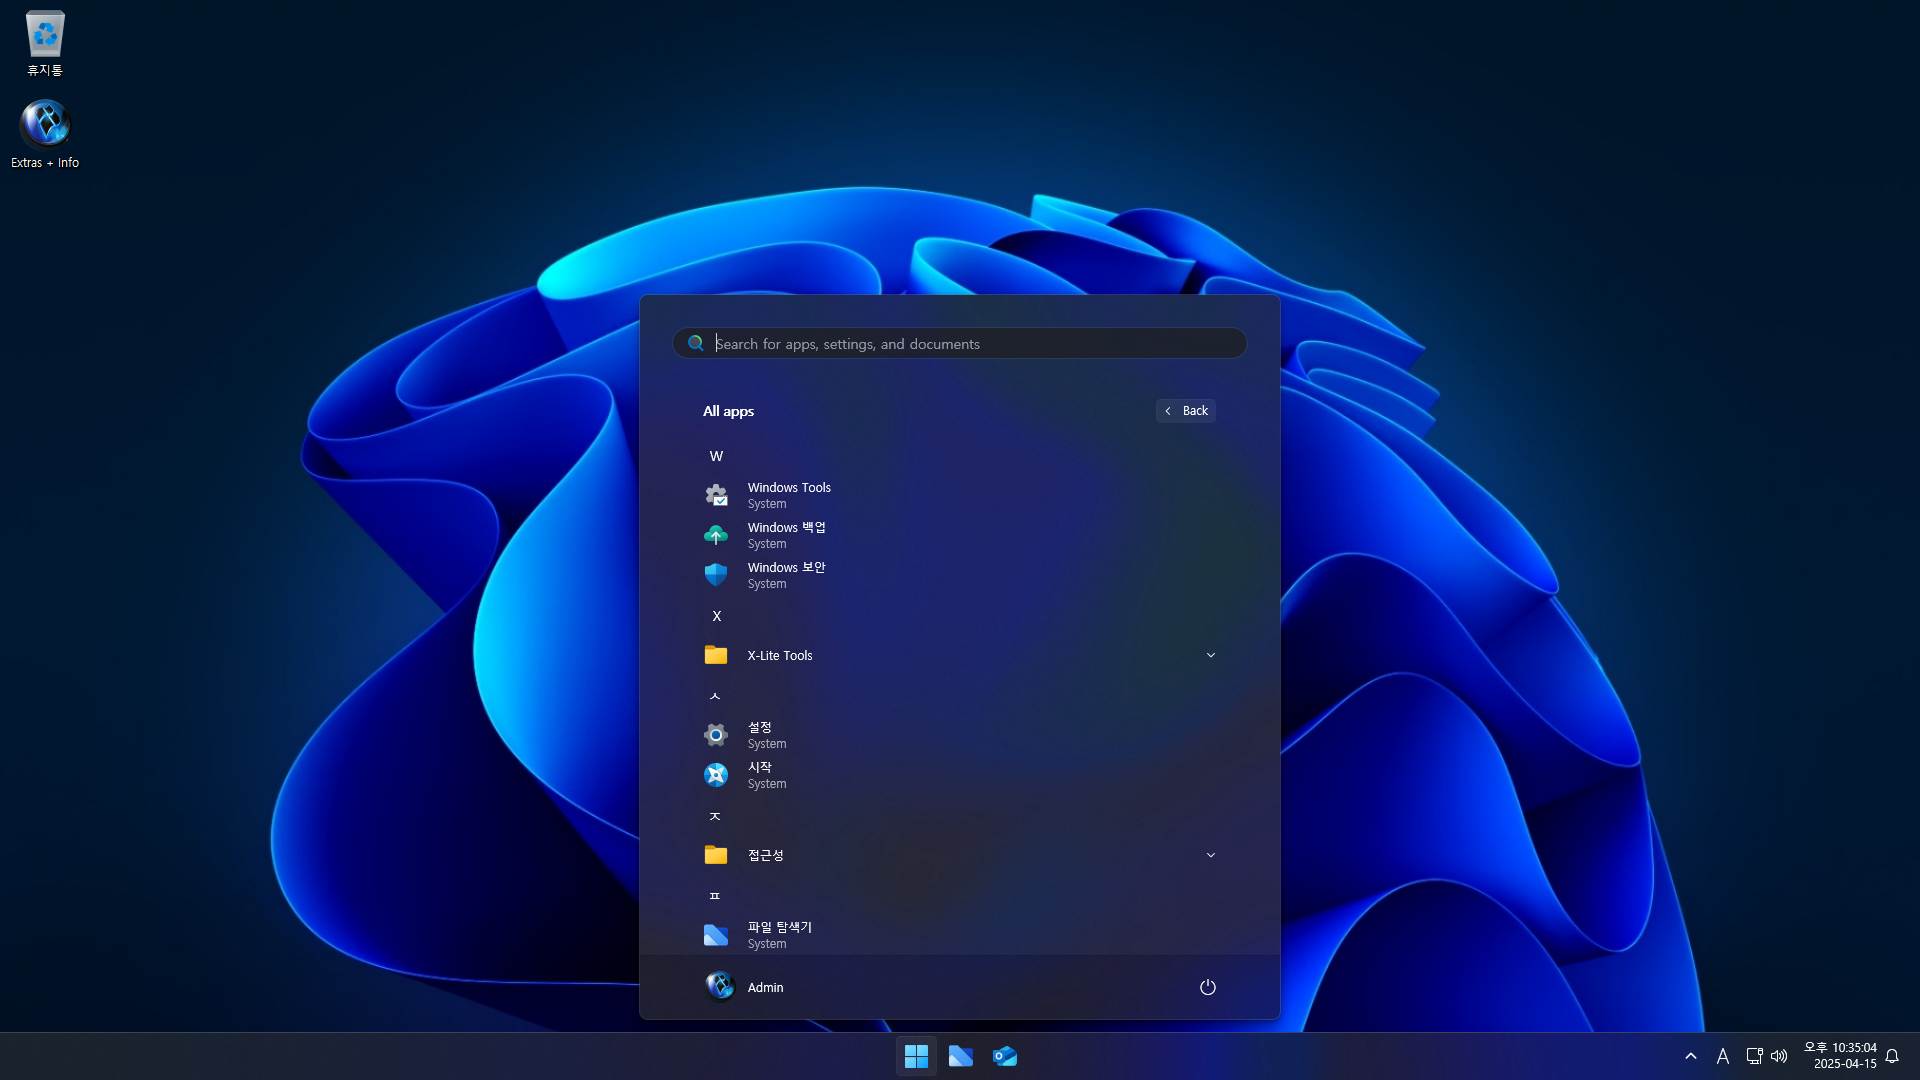This screenshot has height=1080, width=1920.
Task: Click the Outlook taskbar icon
Action: [x=1005, y=1056]
